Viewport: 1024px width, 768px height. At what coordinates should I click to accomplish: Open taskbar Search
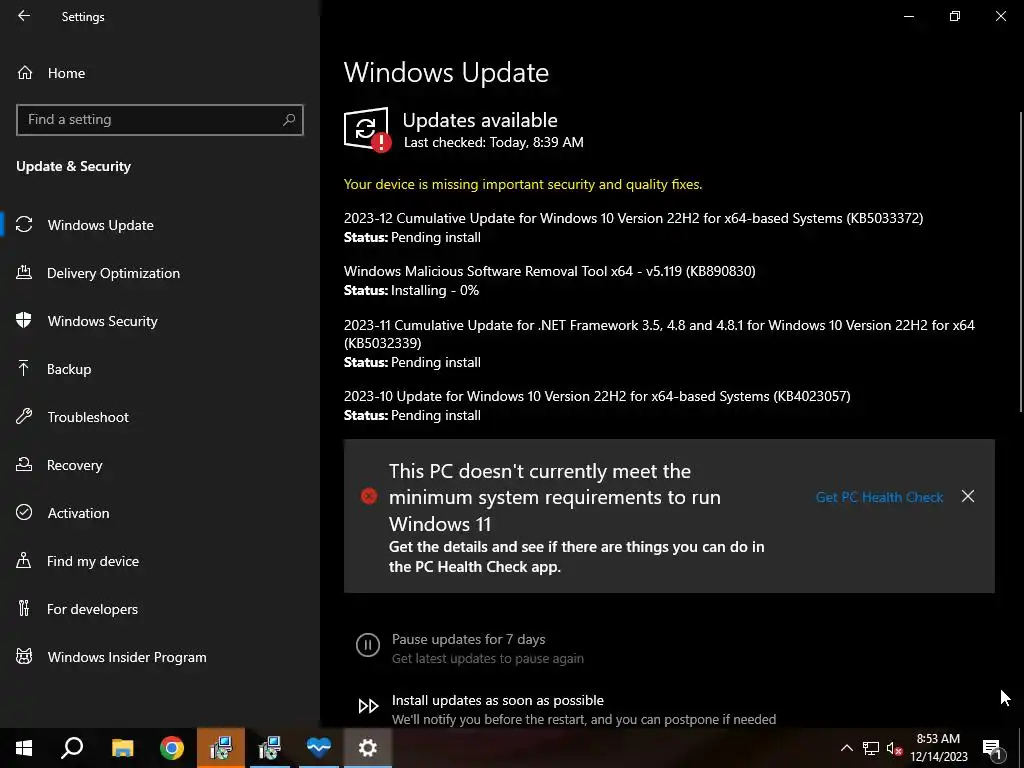tap(72, 748)
